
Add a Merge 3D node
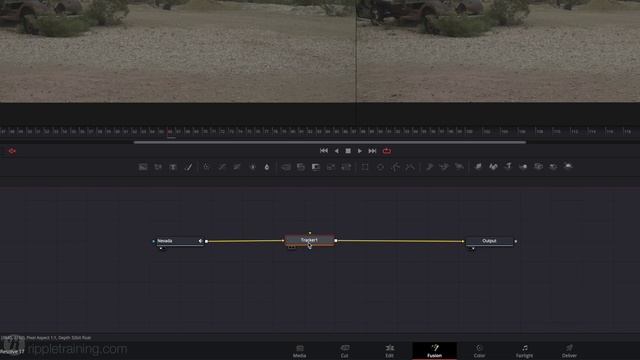point(523,167)
